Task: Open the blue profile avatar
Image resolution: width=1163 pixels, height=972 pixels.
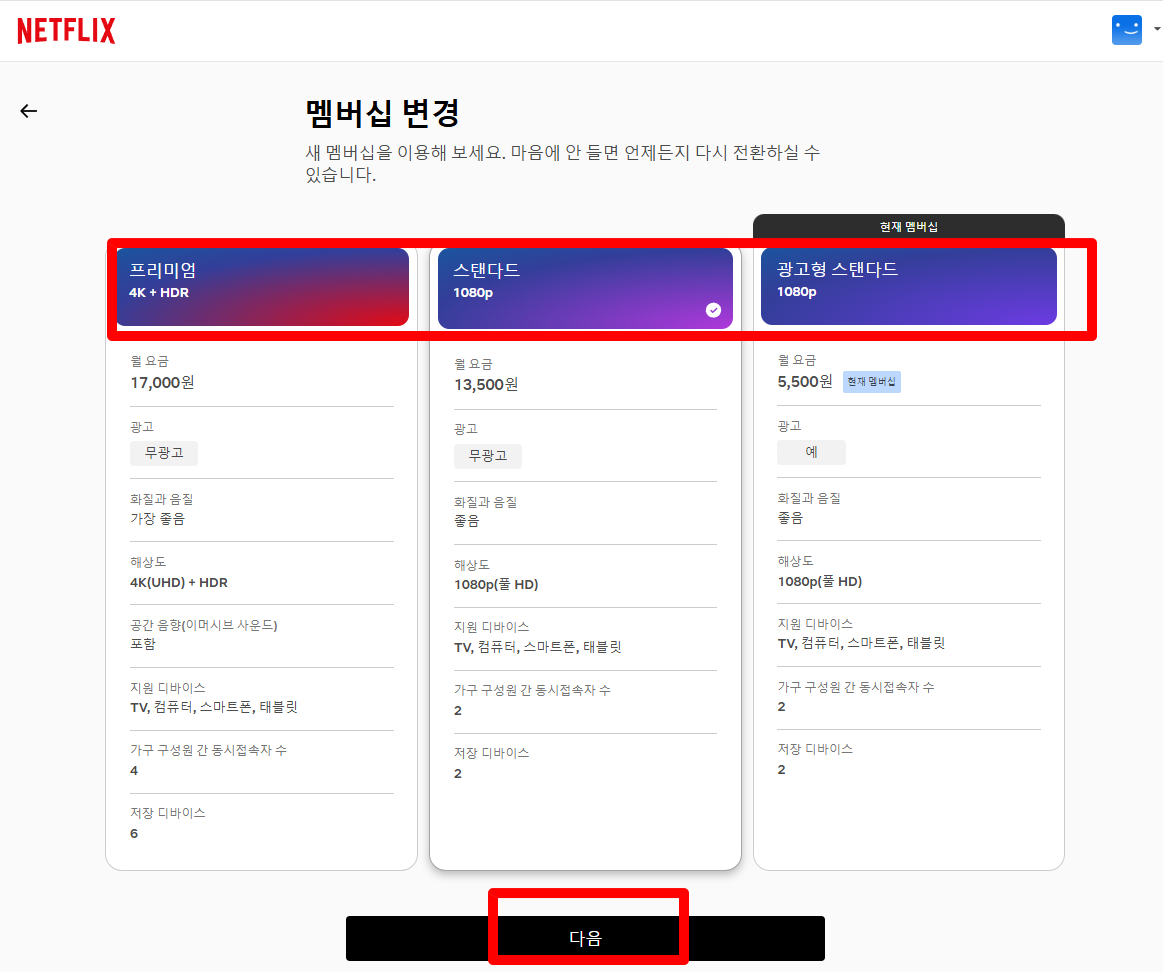Action: coord(1127,30)
